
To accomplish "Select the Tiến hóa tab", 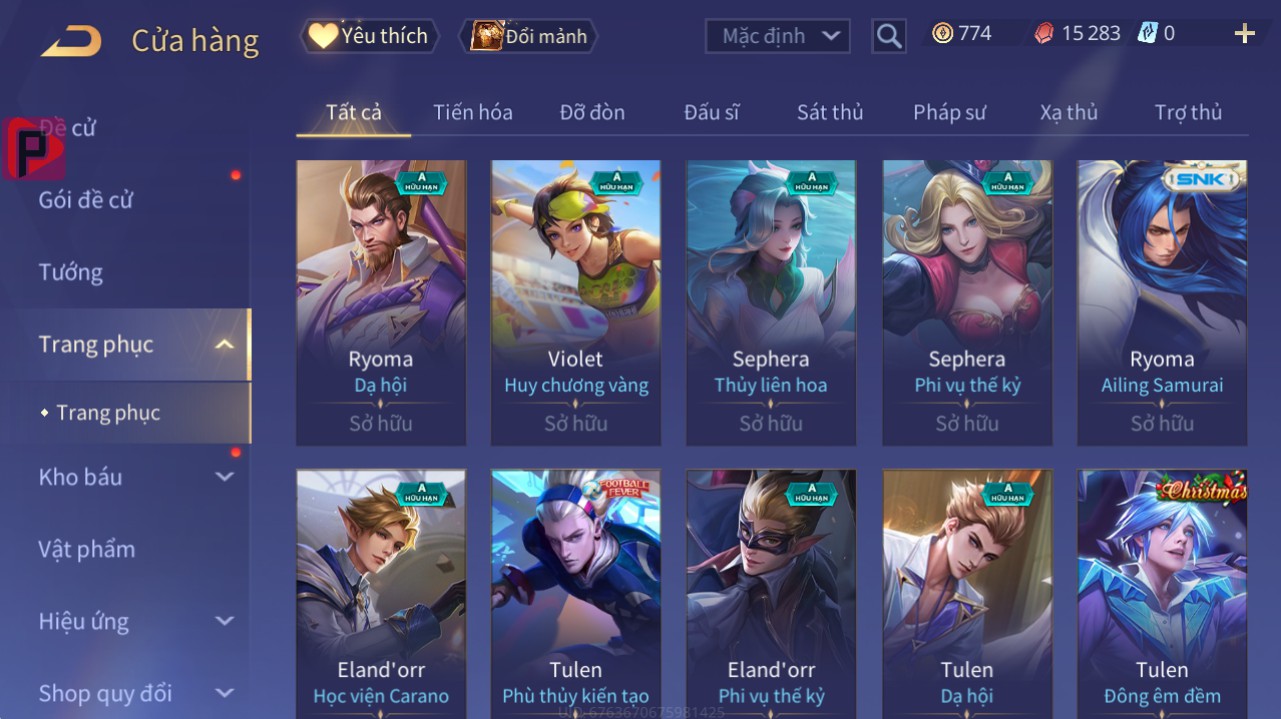I will [x=473, y=112].
